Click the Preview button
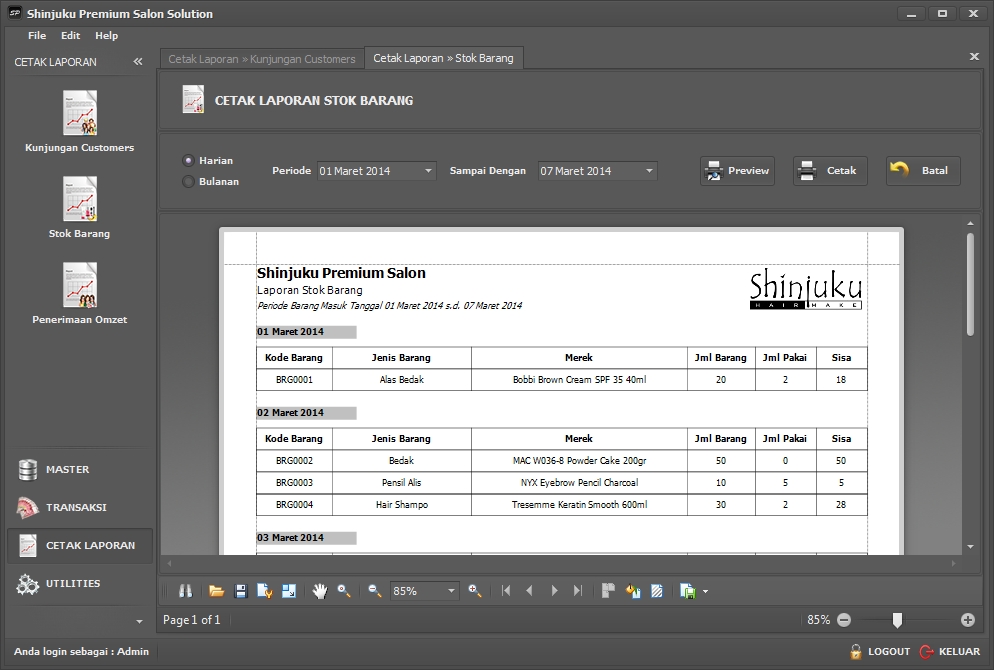 [738, 171]
